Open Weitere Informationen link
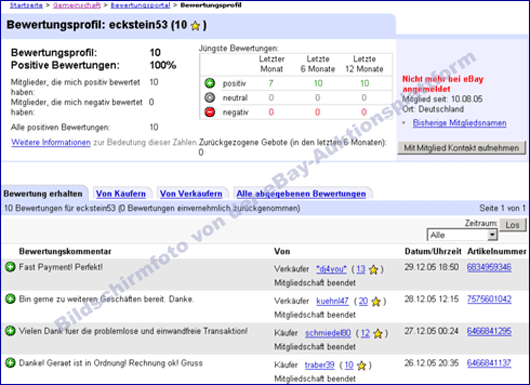This screenshot has width=530, height=385. pos(51,142)
